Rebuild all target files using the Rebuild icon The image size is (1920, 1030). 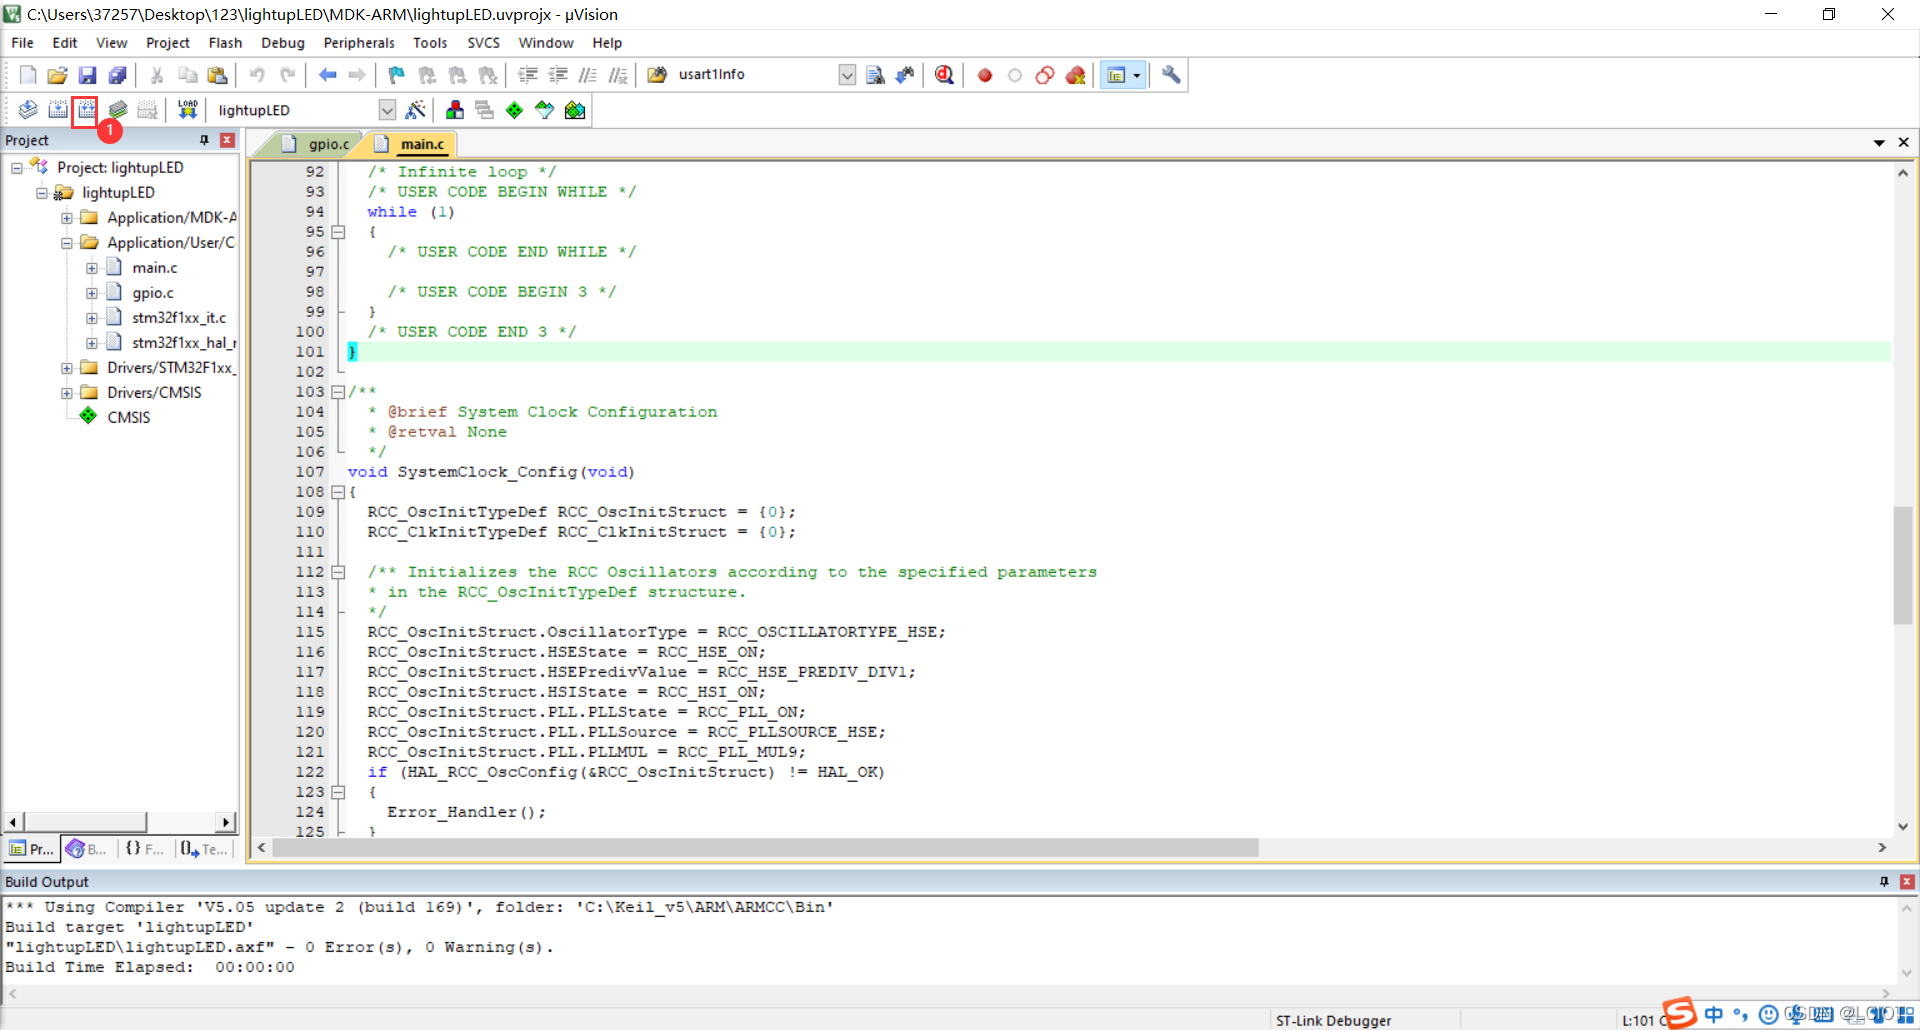[87, 110]
